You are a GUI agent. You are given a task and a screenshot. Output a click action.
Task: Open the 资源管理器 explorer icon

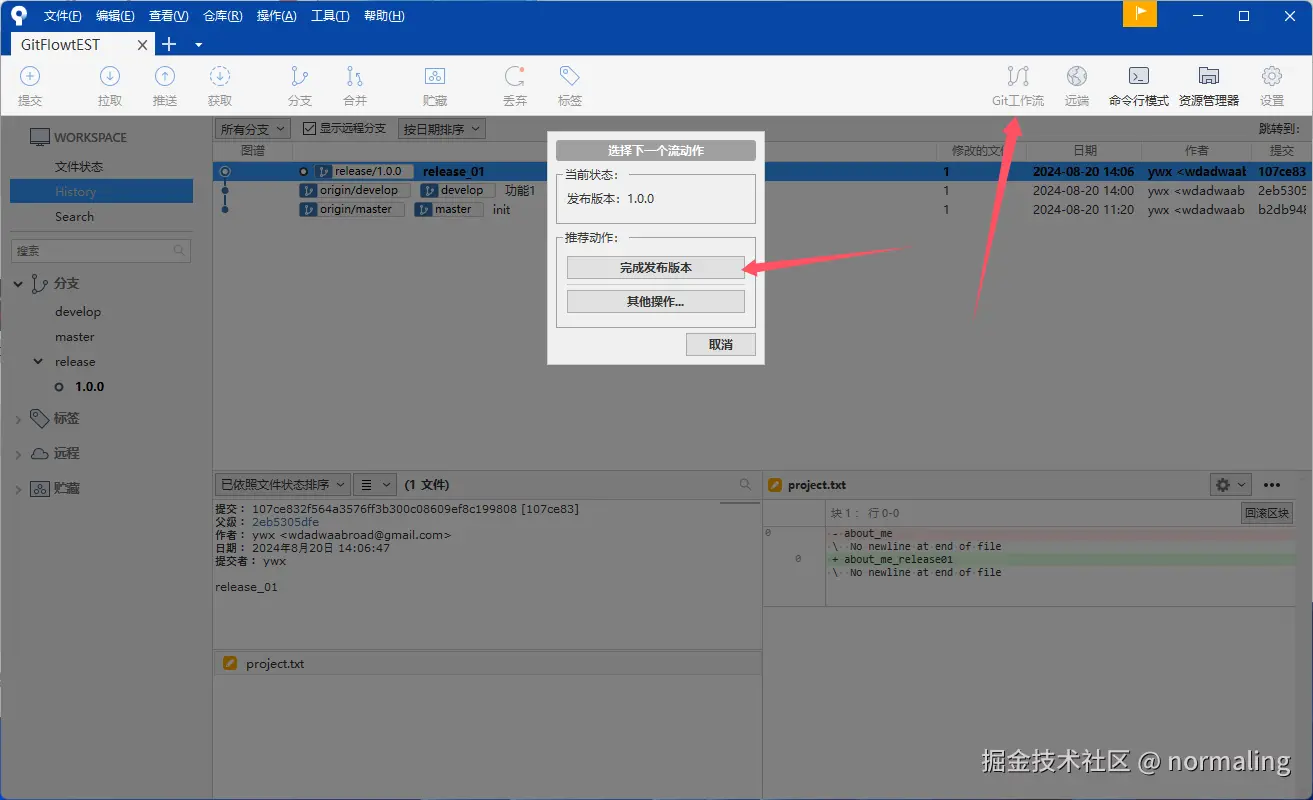(1209, 77)
